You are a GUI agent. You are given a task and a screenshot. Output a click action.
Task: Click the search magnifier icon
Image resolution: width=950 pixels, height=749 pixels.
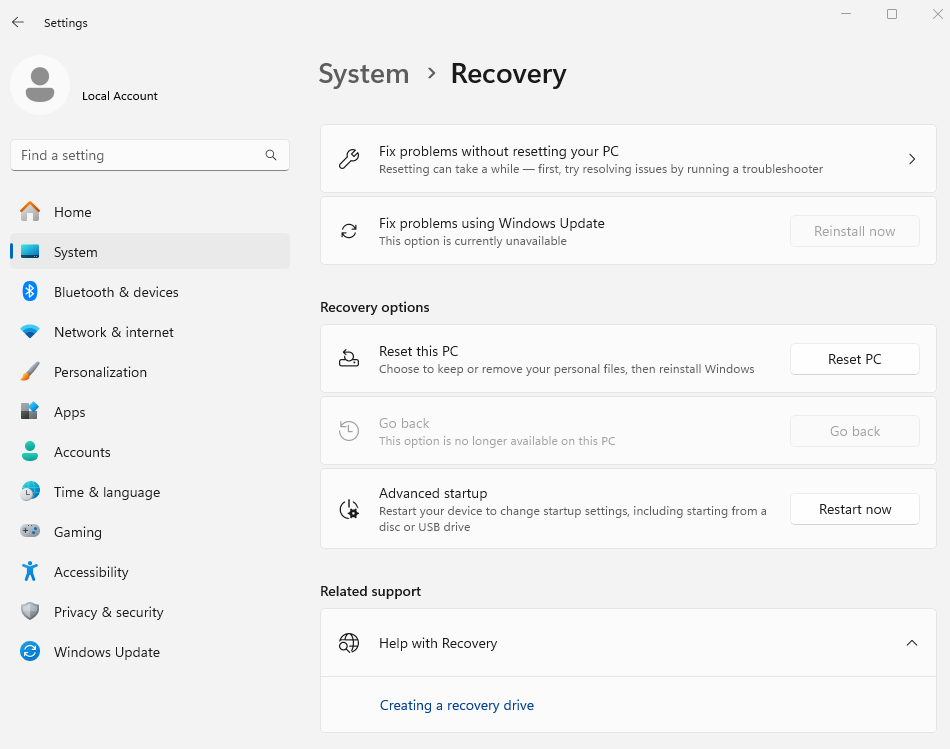point(271,155)
